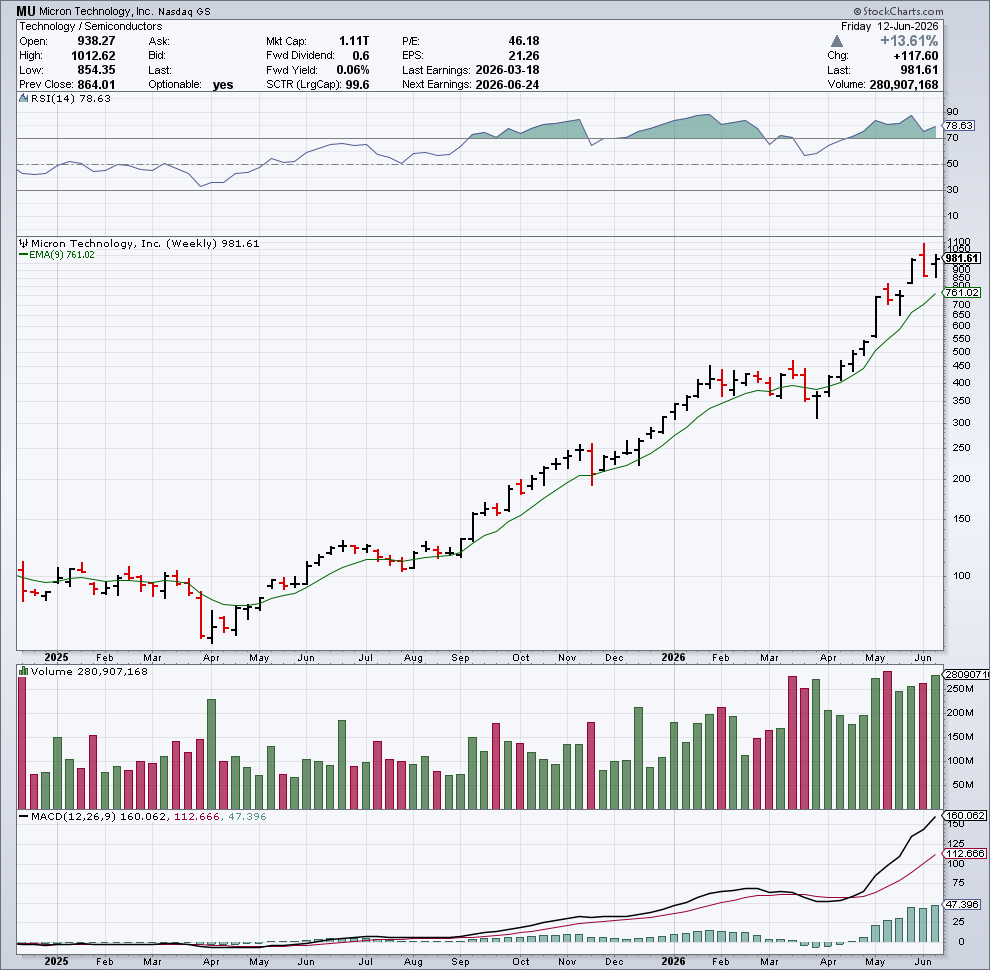Click the SCTR (LrgCap) value 99.6

[x=357, y=85]
